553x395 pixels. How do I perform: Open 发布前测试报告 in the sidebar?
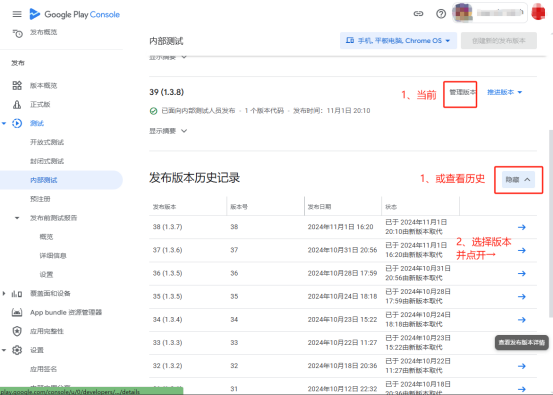coord(53,218)
